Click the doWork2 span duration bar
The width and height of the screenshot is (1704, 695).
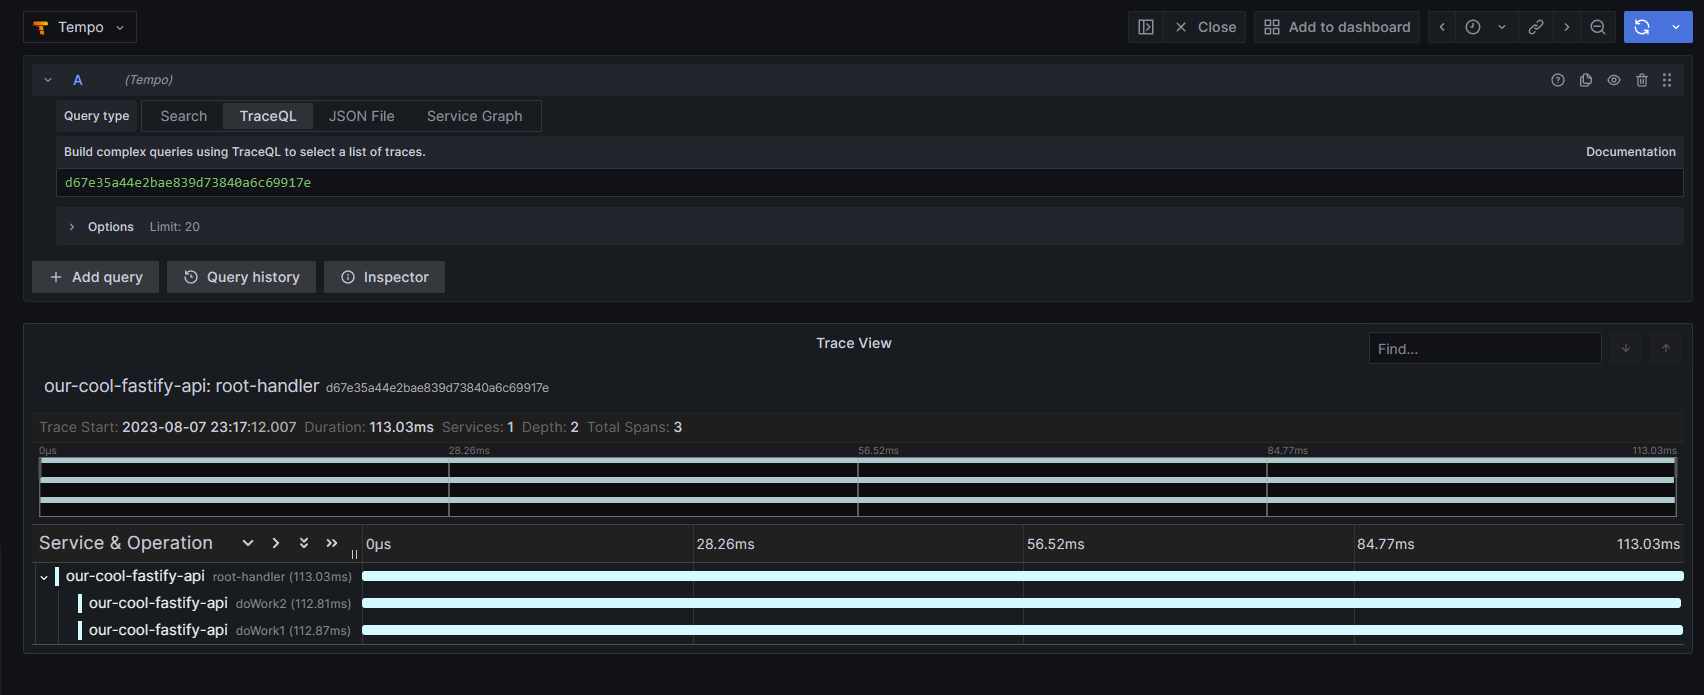click(x=1021, y=603)
